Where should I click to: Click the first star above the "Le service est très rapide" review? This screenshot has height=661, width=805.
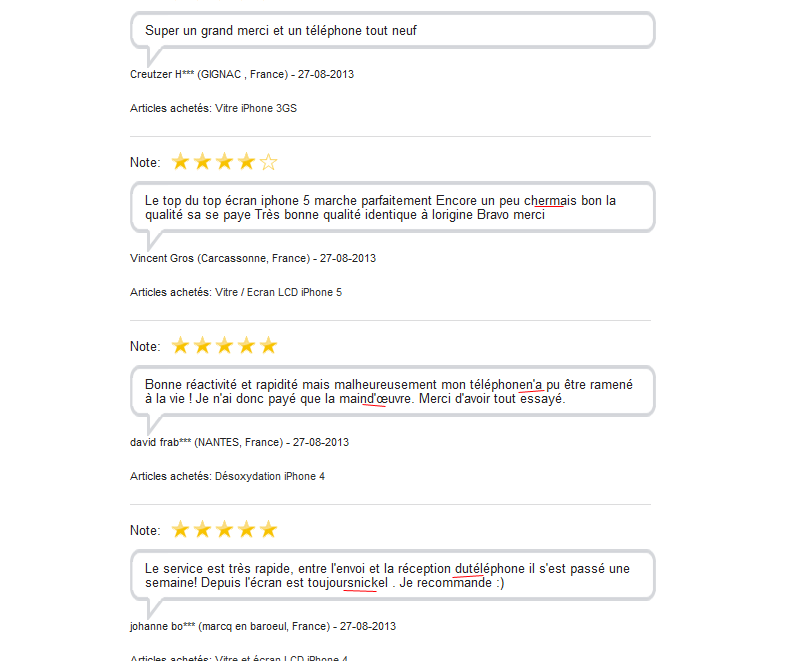tap(181, 530)
